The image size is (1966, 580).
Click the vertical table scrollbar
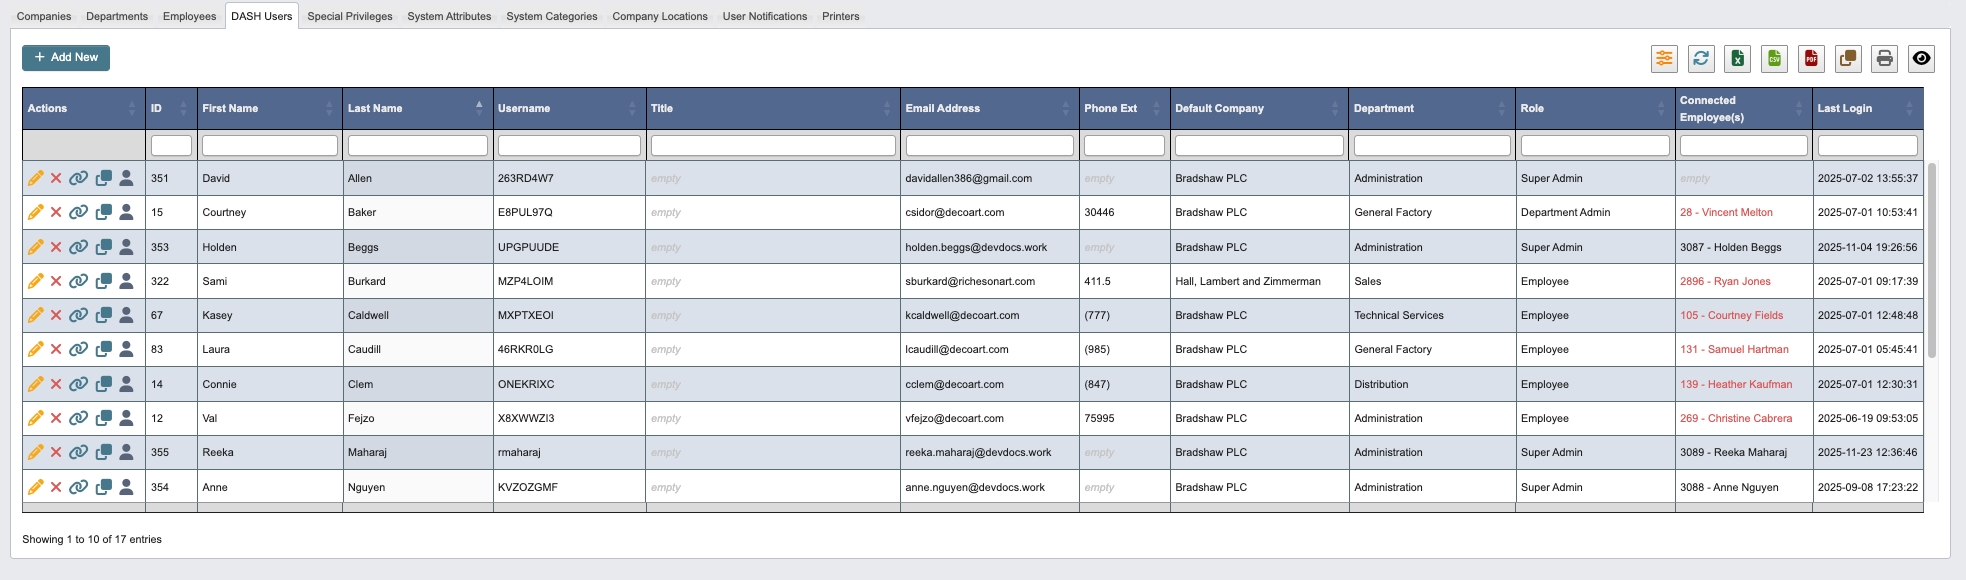tap(1932, 260)
